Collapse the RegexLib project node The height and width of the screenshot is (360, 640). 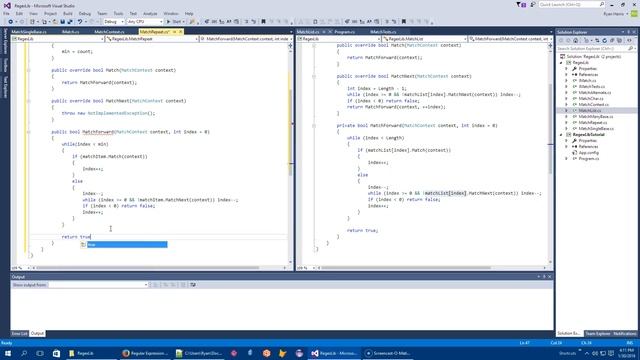point(561,63)
